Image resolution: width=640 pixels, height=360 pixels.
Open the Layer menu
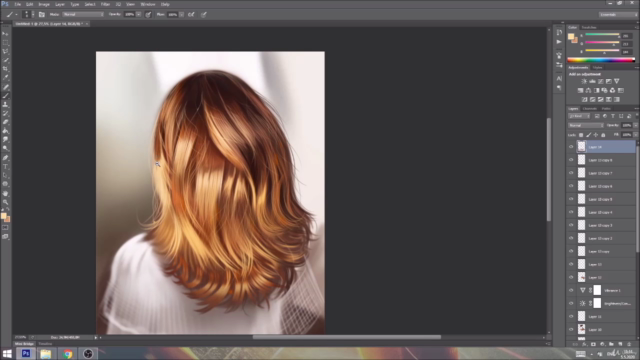pos(60,4)
